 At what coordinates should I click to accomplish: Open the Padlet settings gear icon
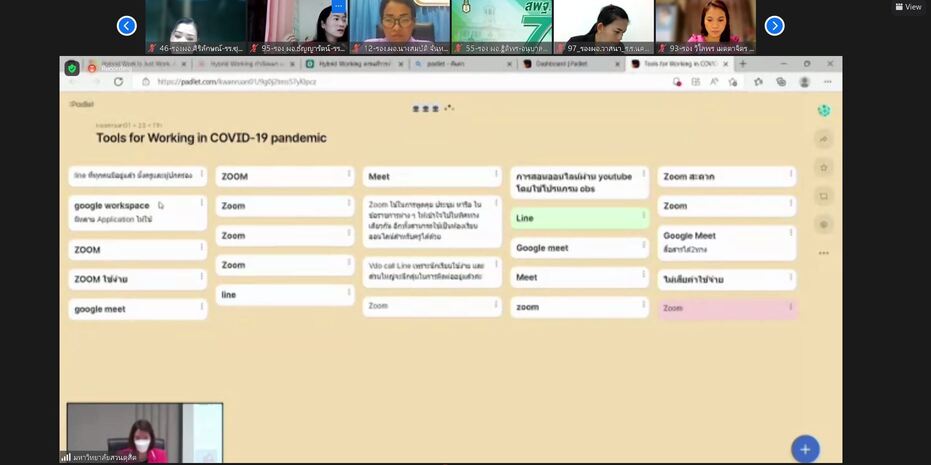click(824, 224)
